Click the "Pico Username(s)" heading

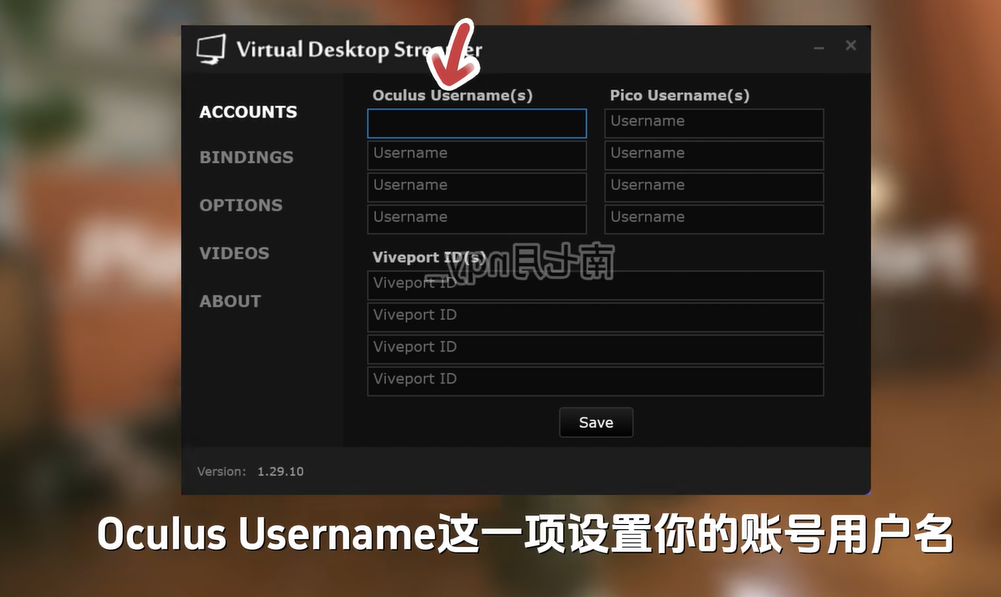680,96
